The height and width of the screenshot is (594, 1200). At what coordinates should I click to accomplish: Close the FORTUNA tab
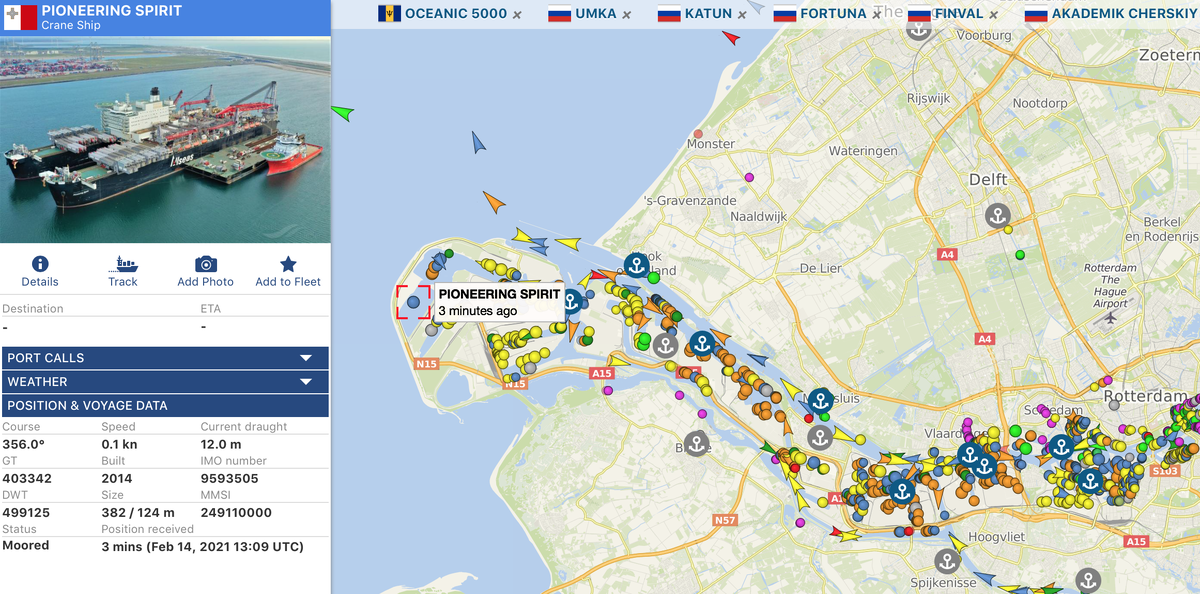(x=876, y=15)
